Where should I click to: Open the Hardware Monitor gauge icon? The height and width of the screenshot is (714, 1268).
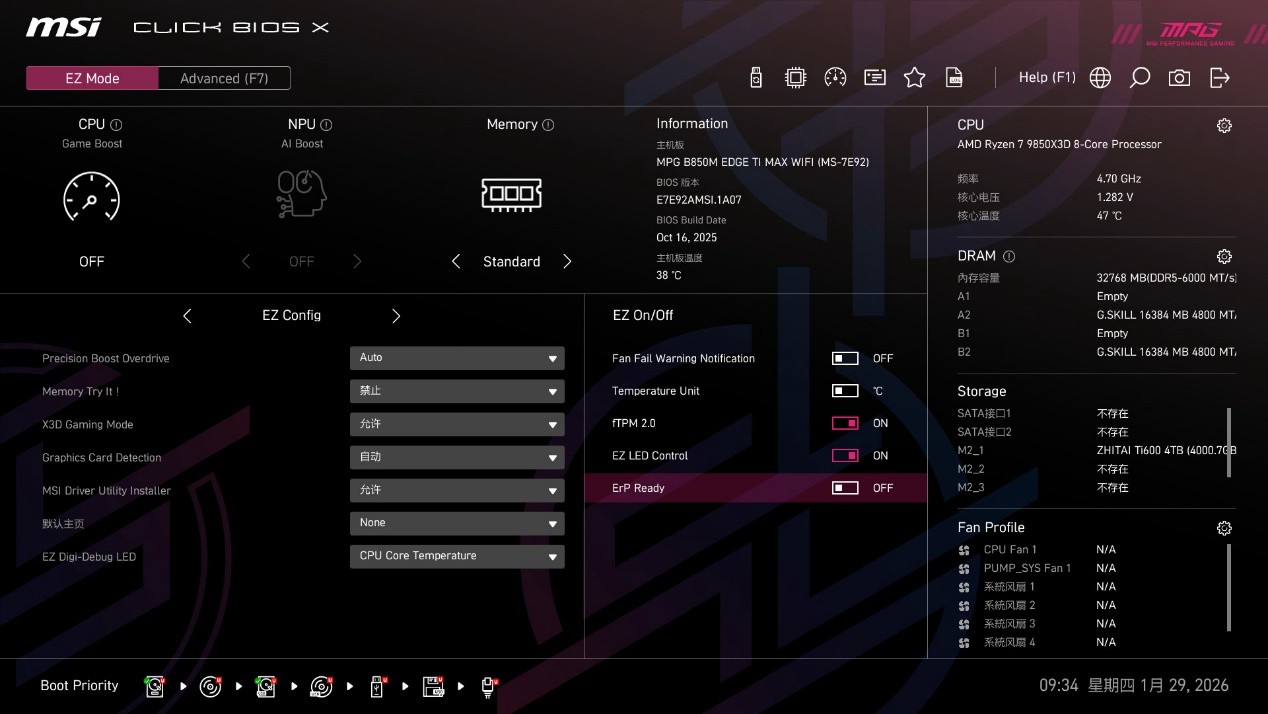coord(835,76)
